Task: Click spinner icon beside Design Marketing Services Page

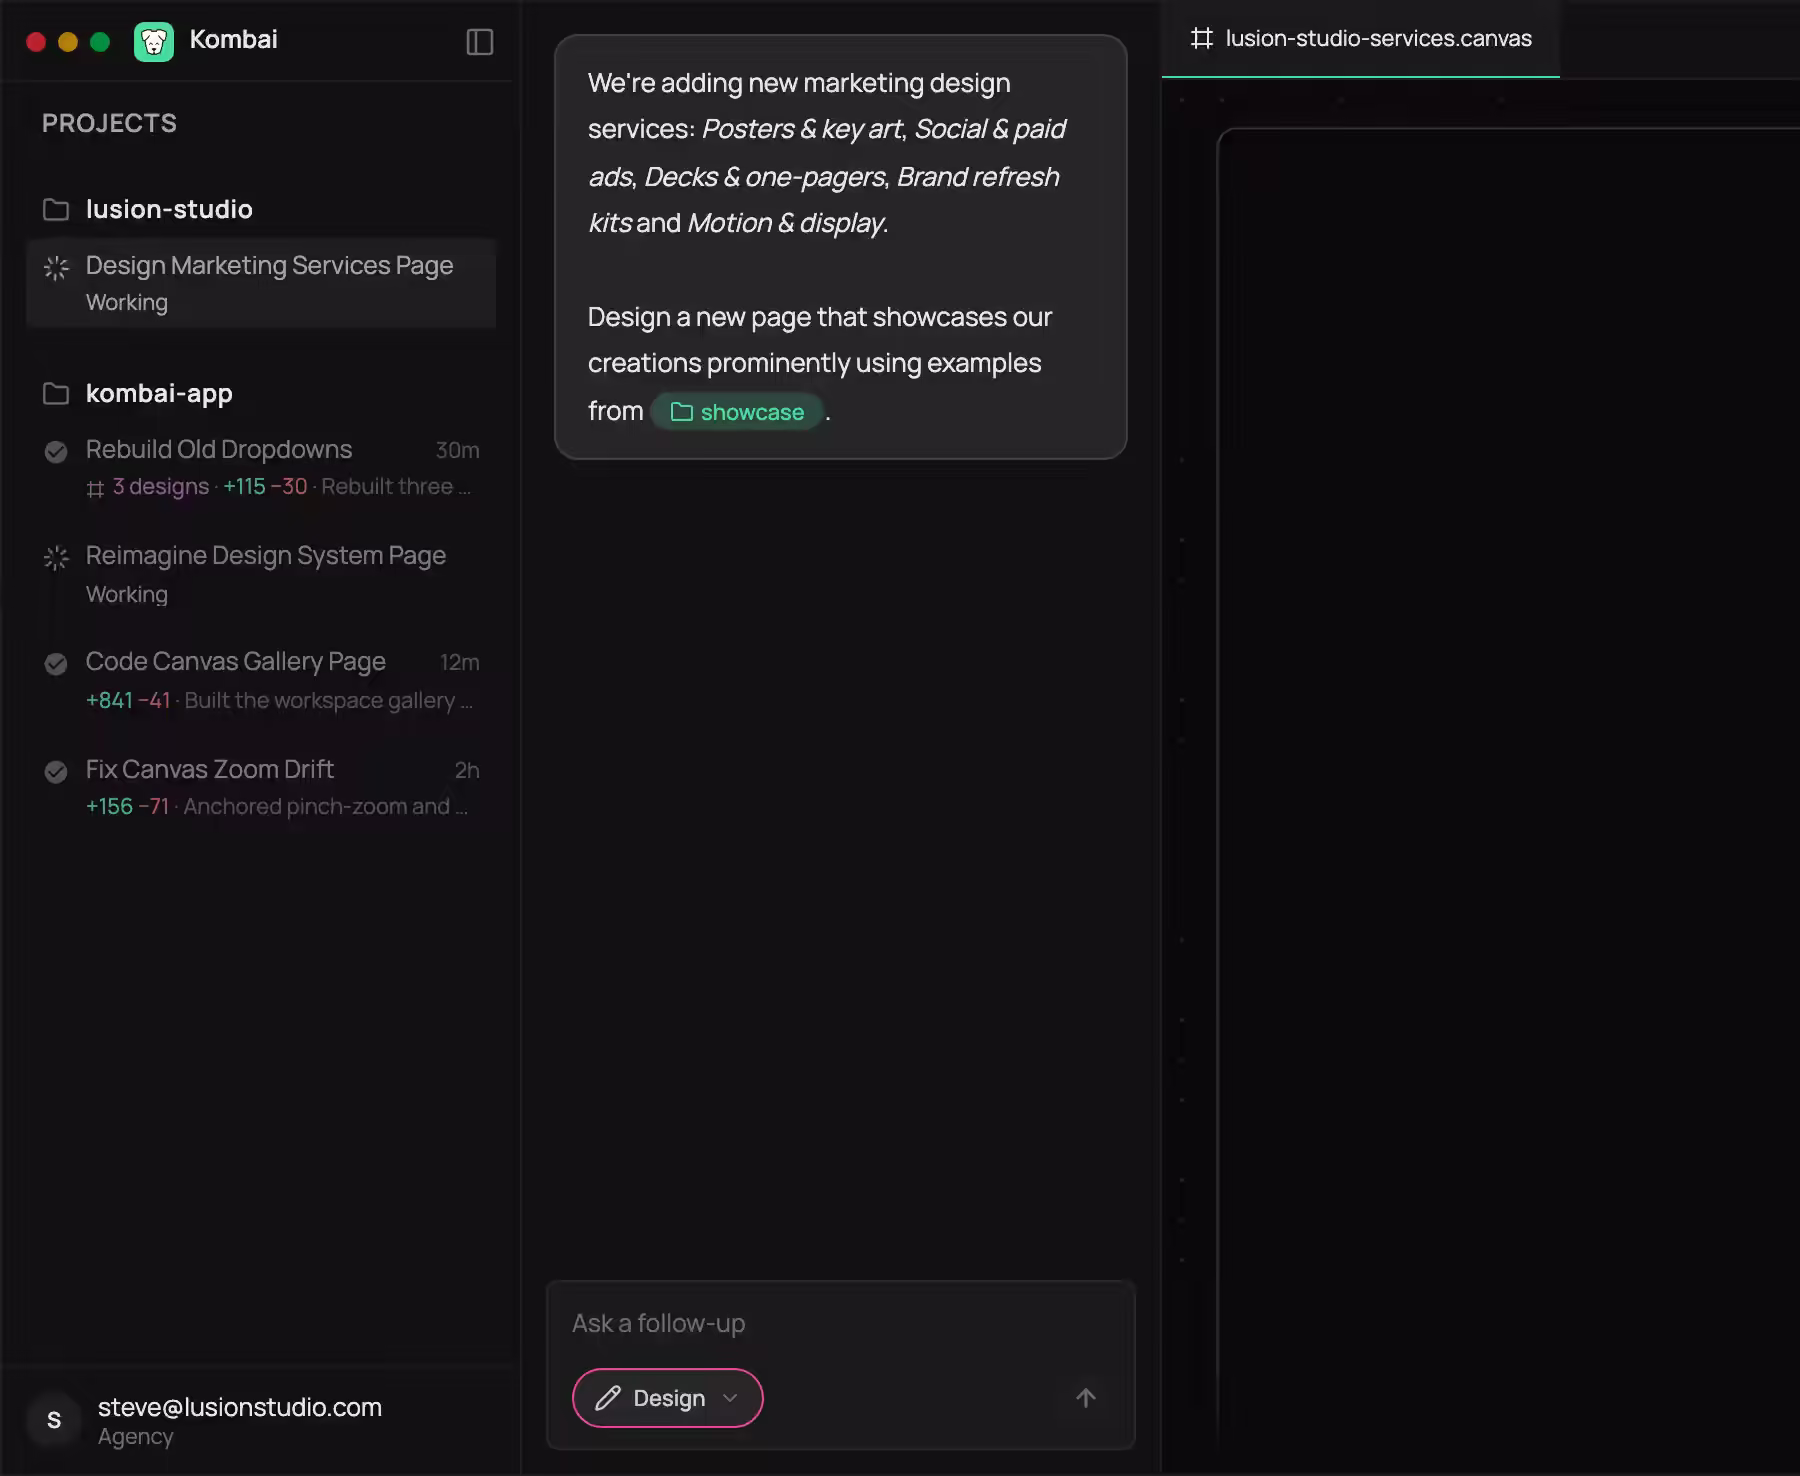Action: [56, 267]
